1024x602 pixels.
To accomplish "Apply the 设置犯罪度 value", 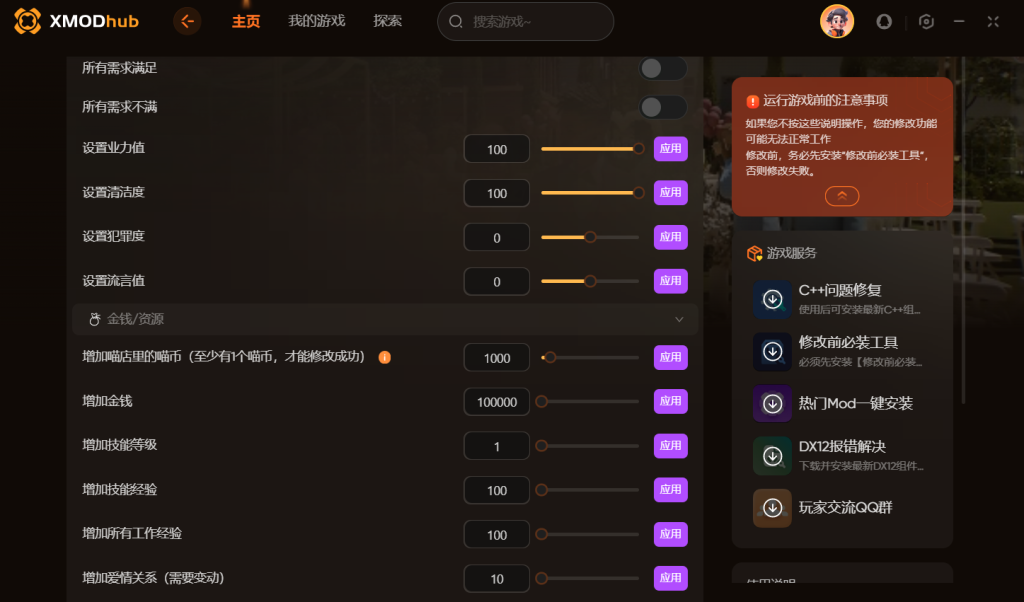I will click(x=671, y=236).
